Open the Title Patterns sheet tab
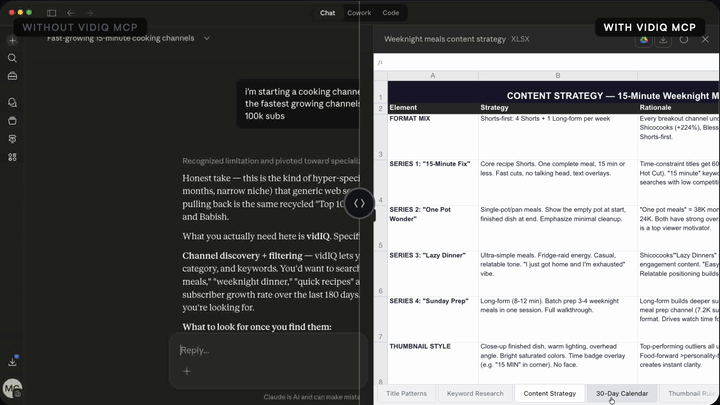This screenshot has width=720, height=405. 406,394
